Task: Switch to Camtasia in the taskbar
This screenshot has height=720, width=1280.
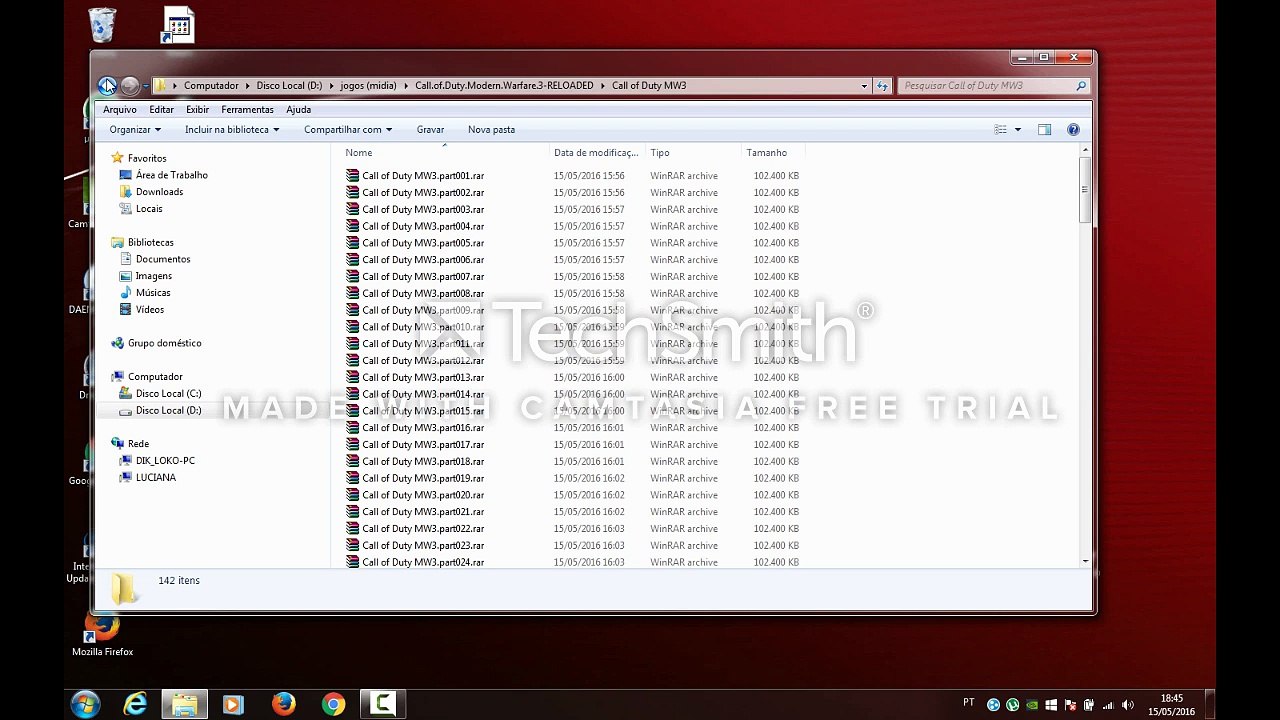Action: coord(382,704)
